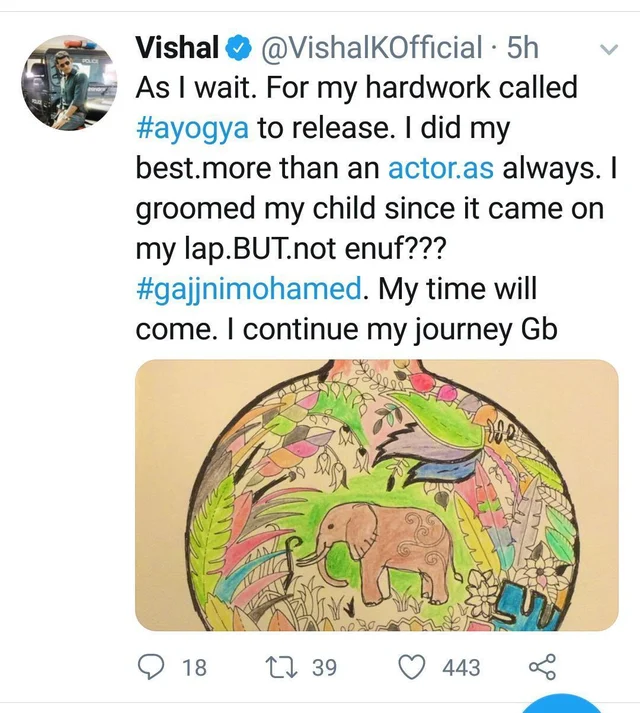View the 443 likes count
Viewport: 640px width, 713px height.
(461, 668)
